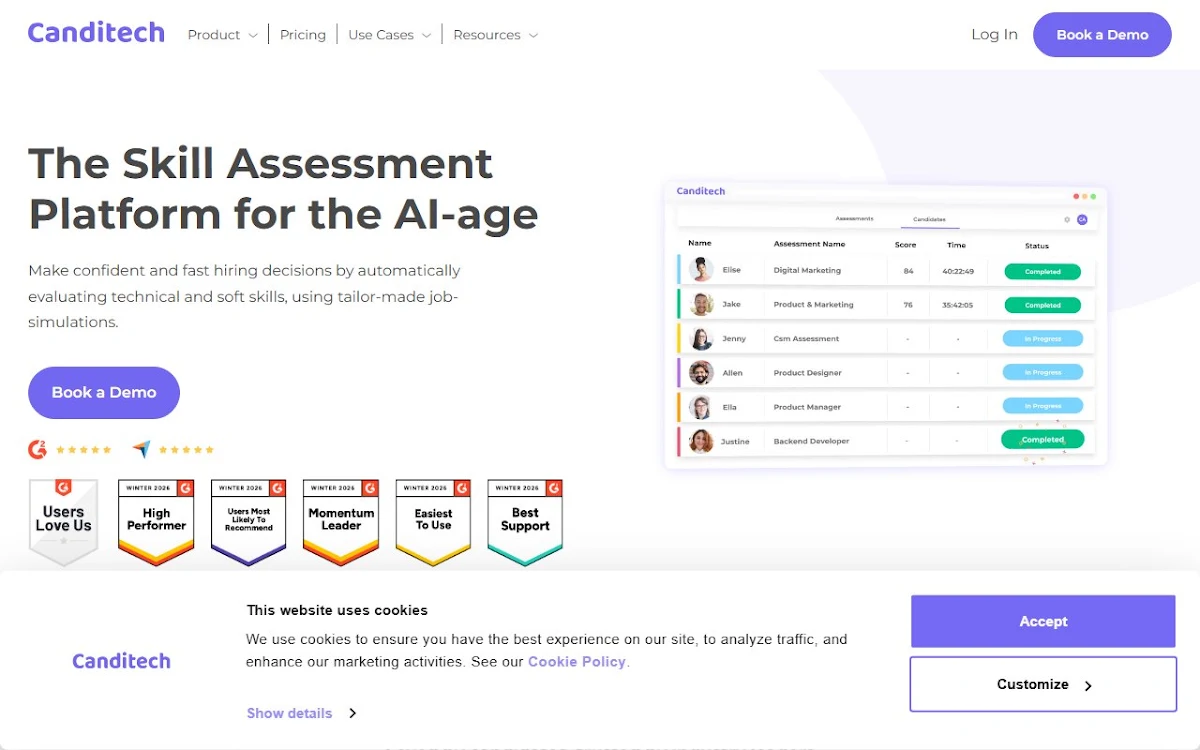The height and width of the screenshot is (750, 1200).
Task: Click the small gear icon beside the CA avatar
Action: click(1067, 219)
